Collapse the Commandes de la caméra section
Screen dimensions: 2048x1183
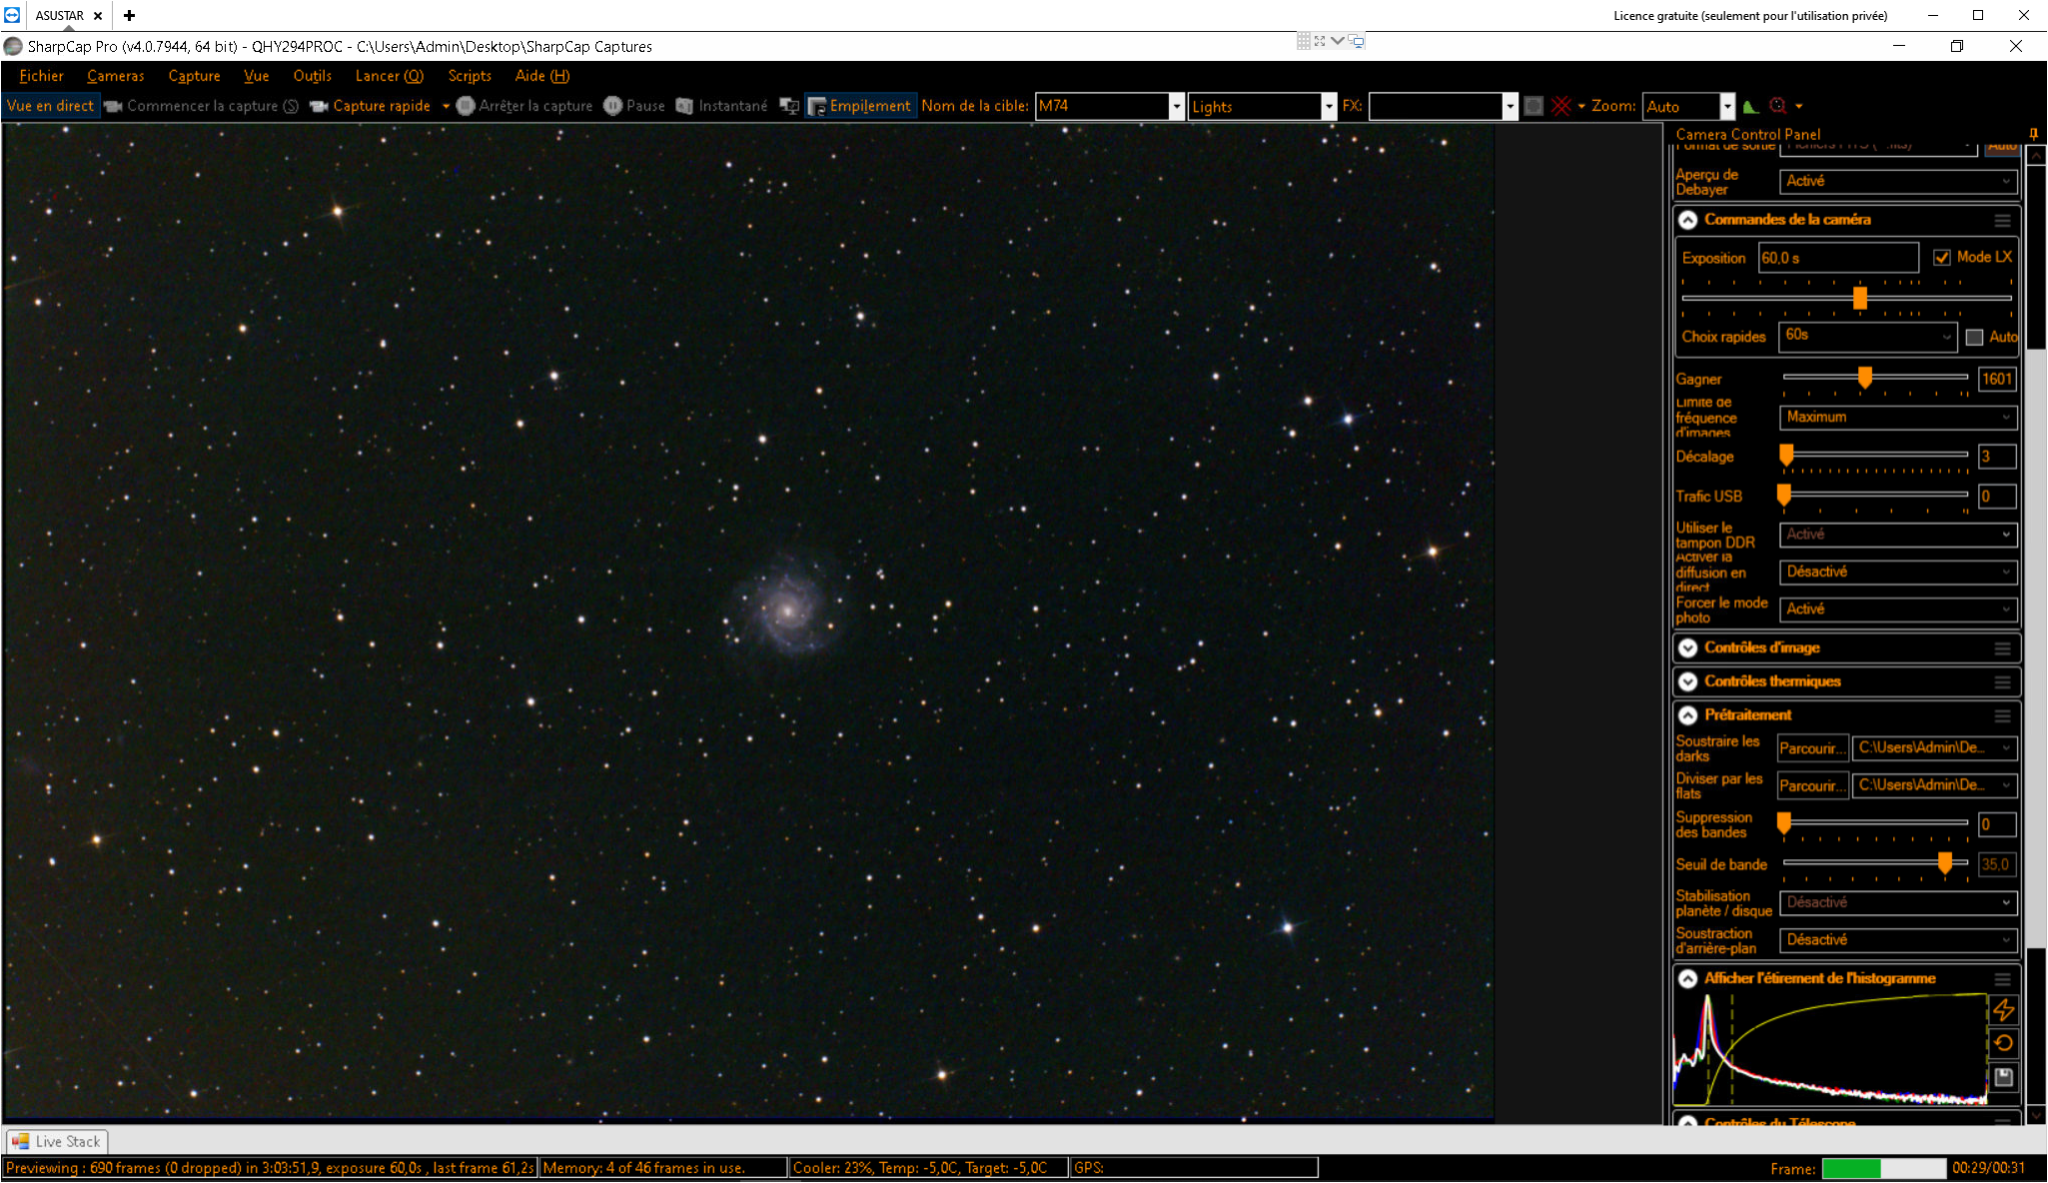tap(1688, 220)
